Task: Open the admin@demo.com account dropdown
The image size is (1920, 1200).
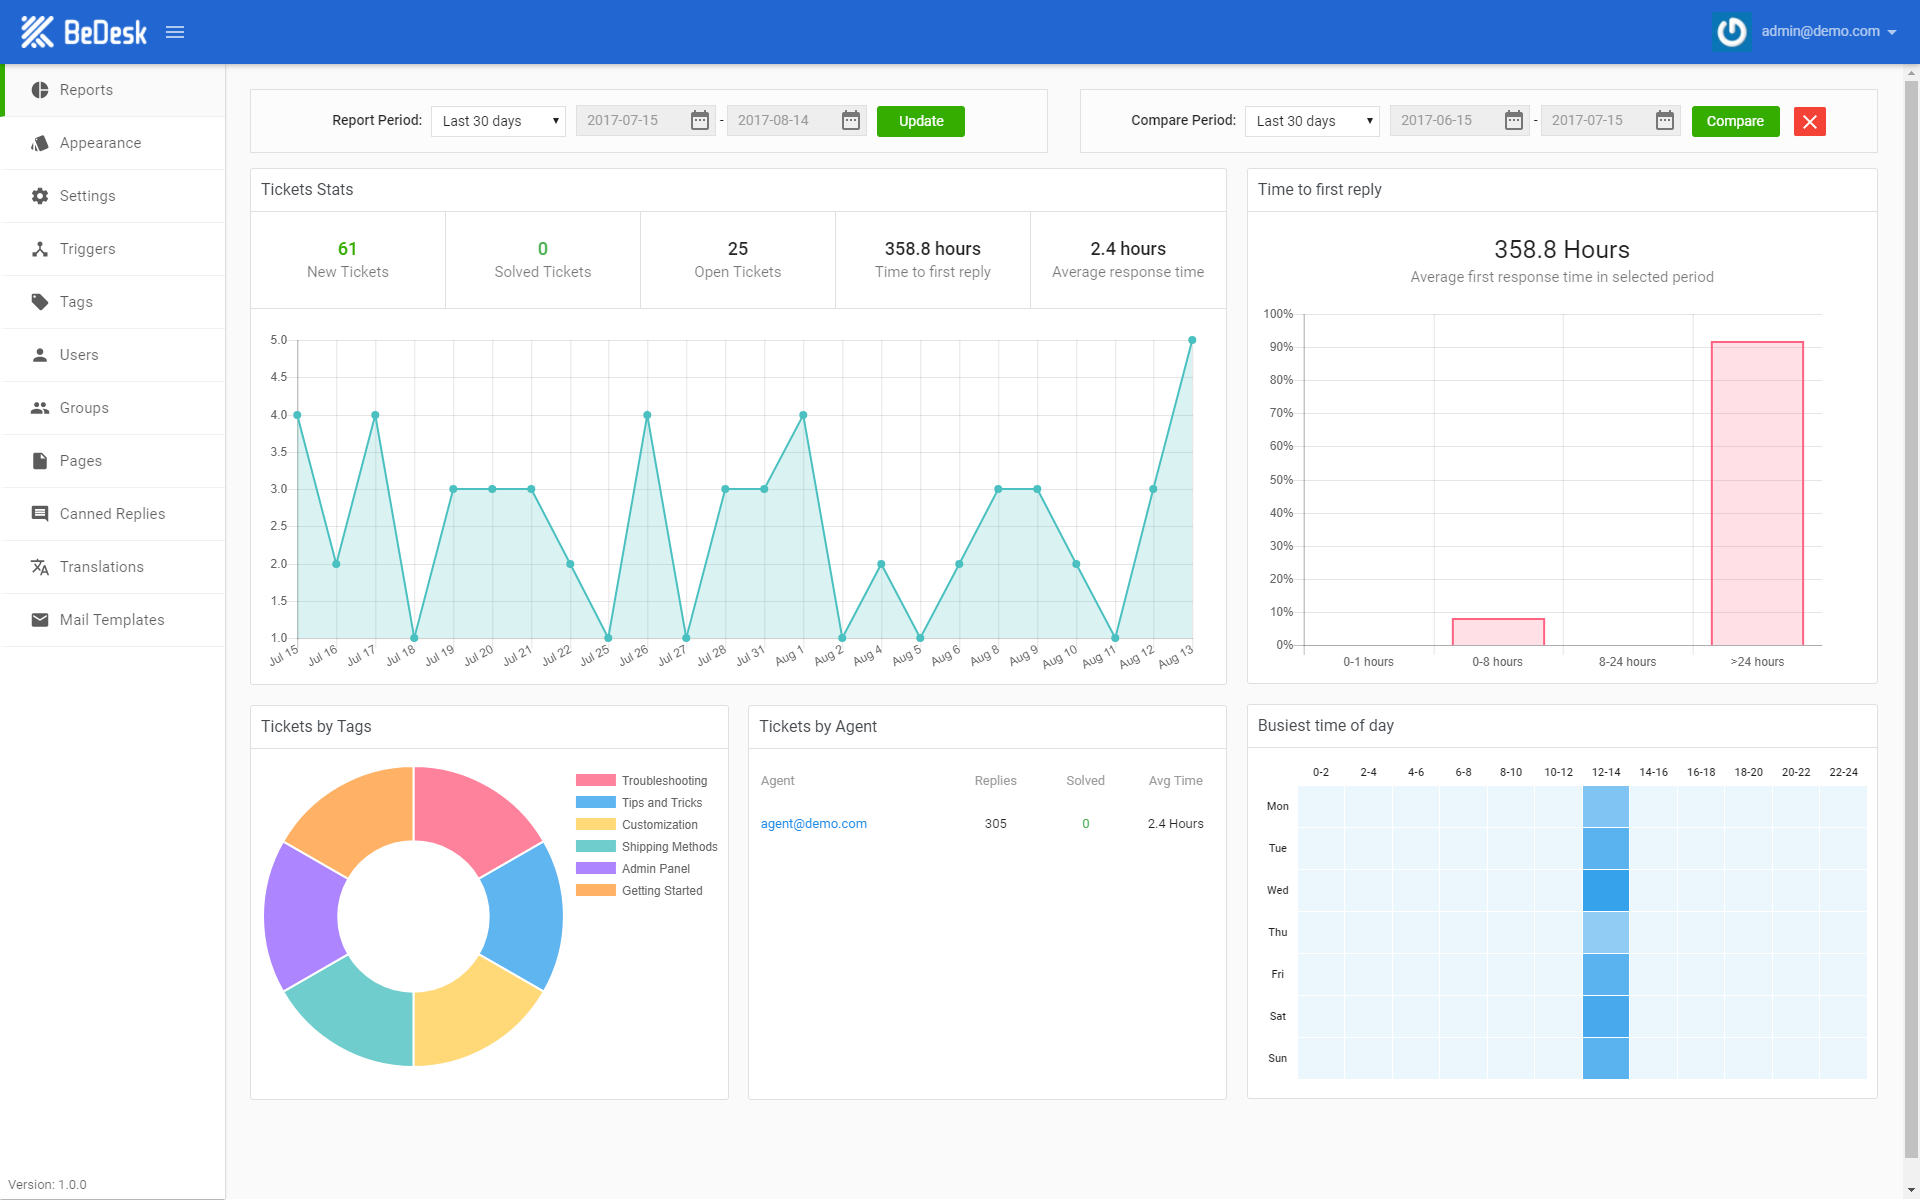Action: (1828, 32)
